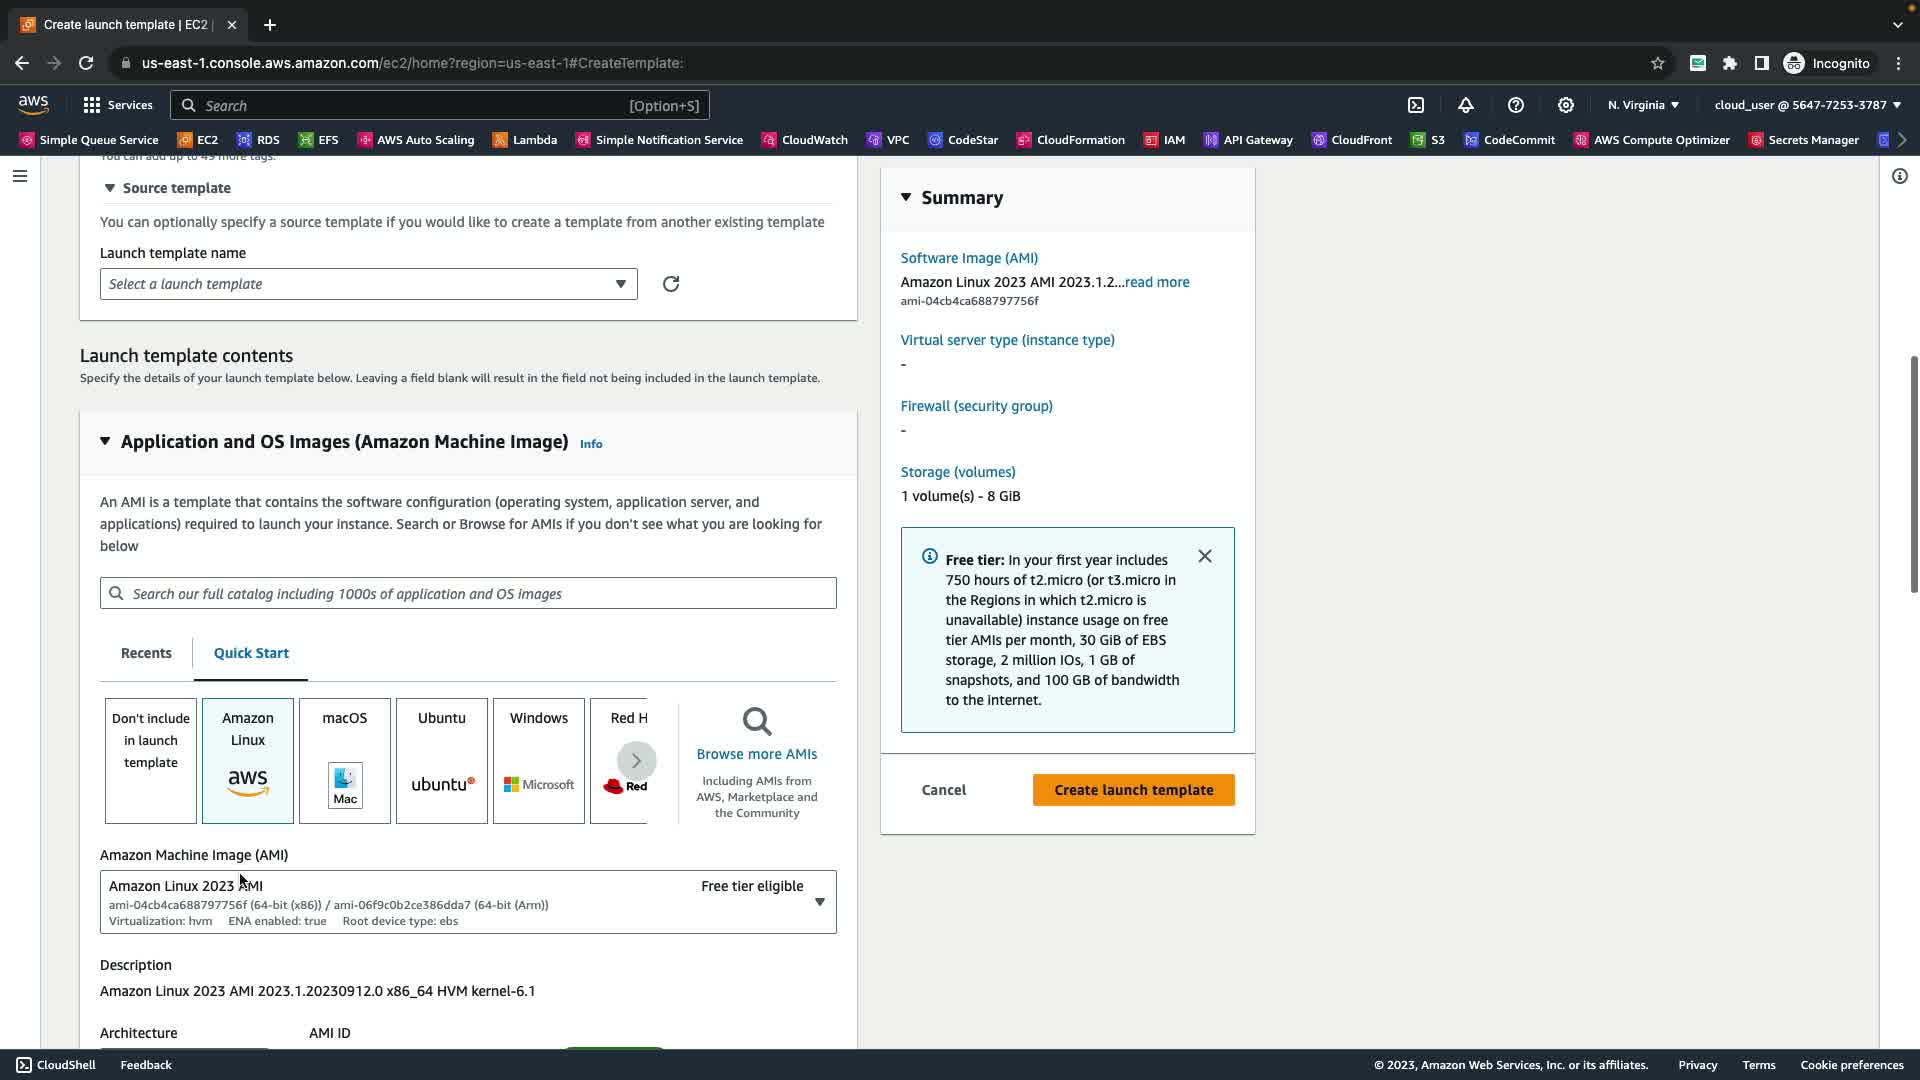1920x1080 pixels.
Task: Expand the Amazon Machine Image dropdown
Action: (x=819, y=902)
